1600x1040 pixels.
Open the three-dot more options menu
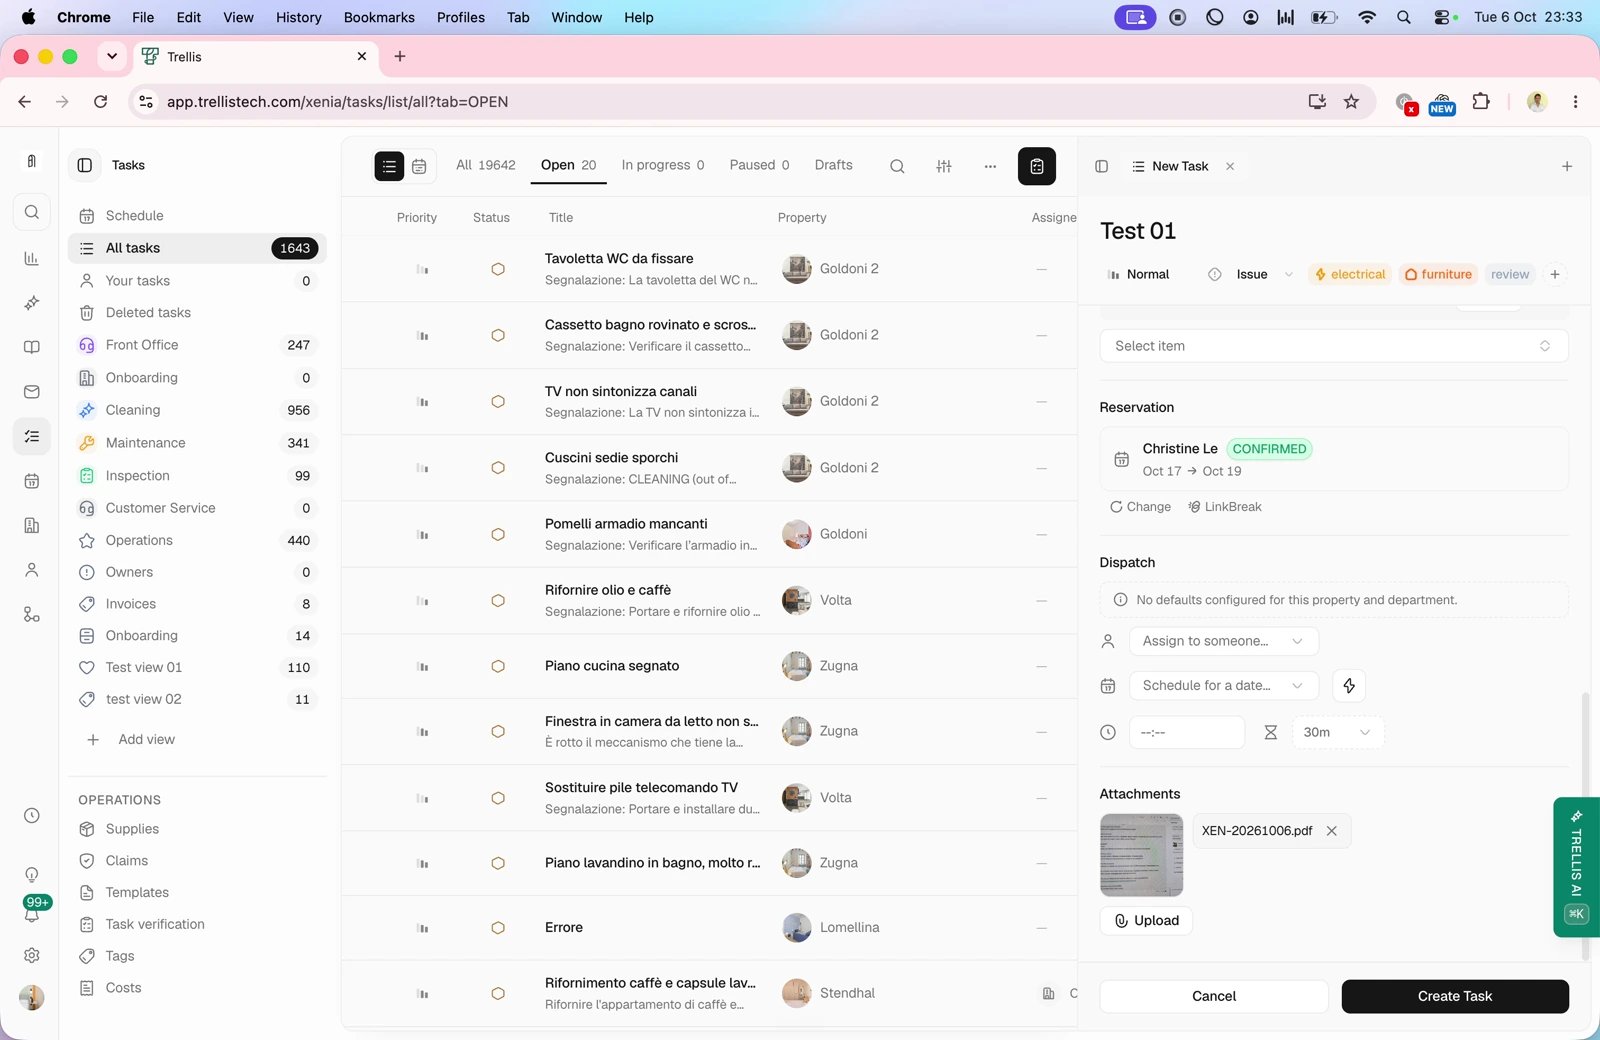click(990, 166)
